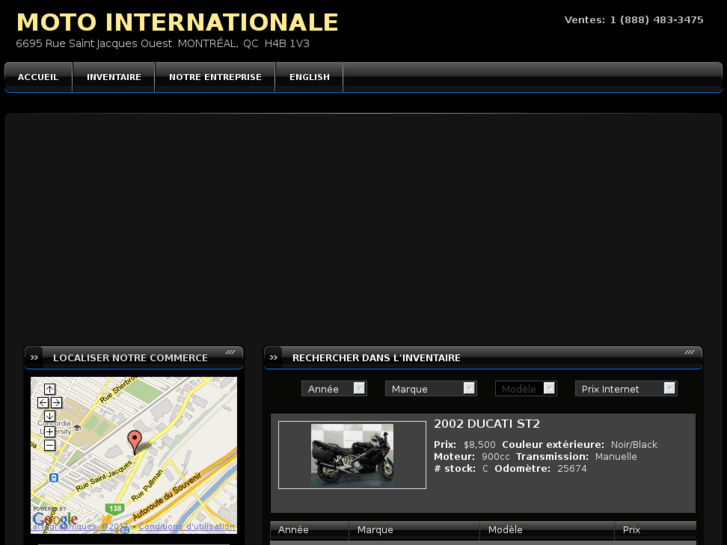
Task: Click the sales phone number 1 (888) 483-3475
Action: 657,20
